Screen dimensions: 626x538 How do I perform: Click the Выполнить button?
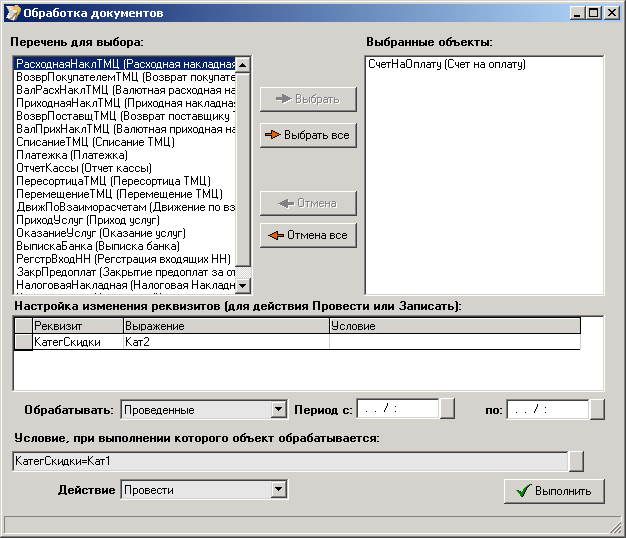554,491
